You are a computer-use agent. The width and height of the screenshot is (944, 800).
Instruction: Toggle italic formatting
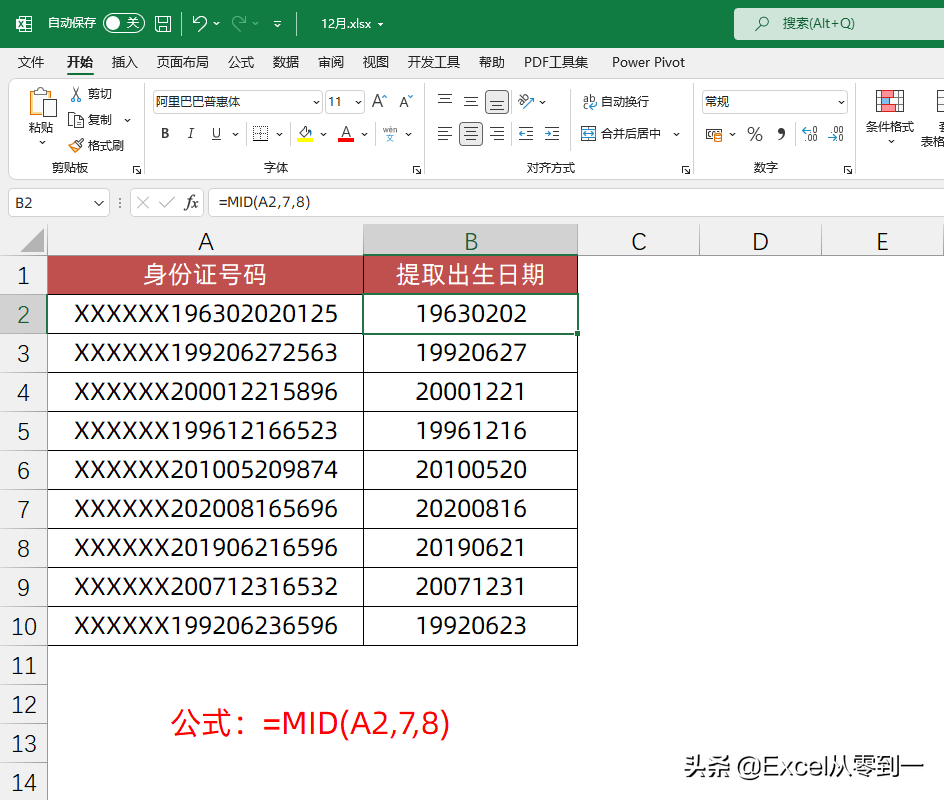tap(191, 132)
